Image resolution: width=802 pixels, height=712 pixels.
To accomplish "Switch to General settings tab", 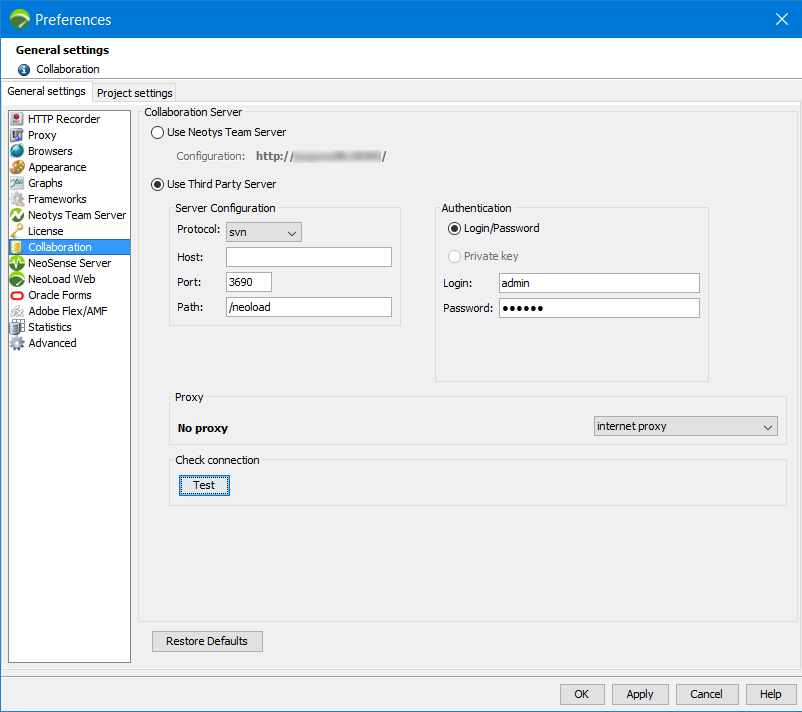I will (47, 92).
